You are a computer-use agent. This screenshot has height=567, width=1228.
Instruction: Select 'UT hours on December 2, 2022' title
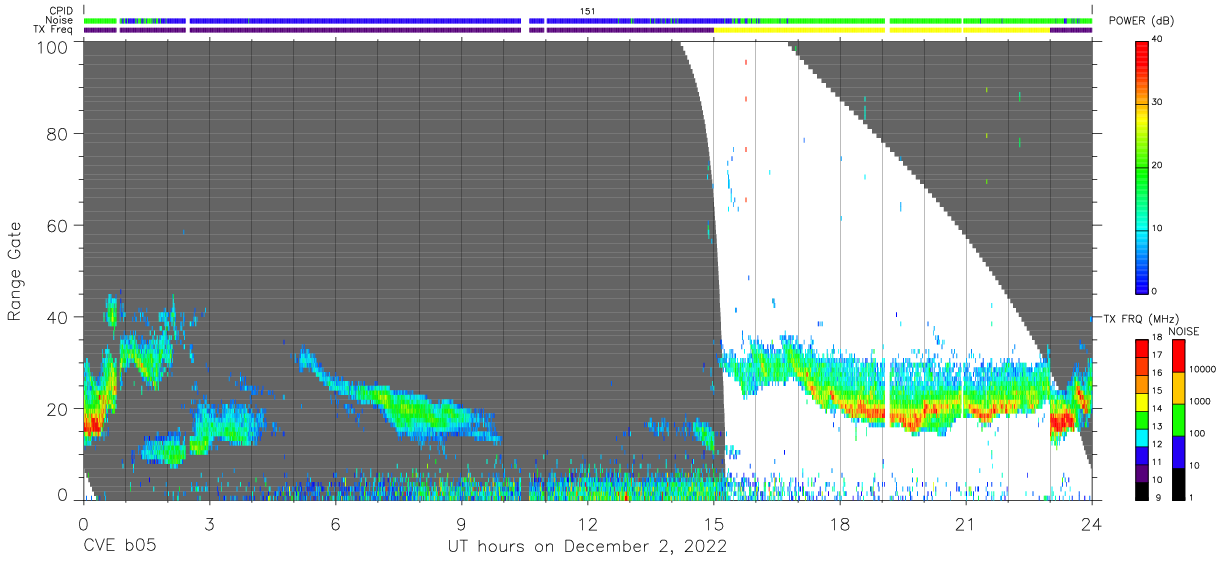[588, 546]
